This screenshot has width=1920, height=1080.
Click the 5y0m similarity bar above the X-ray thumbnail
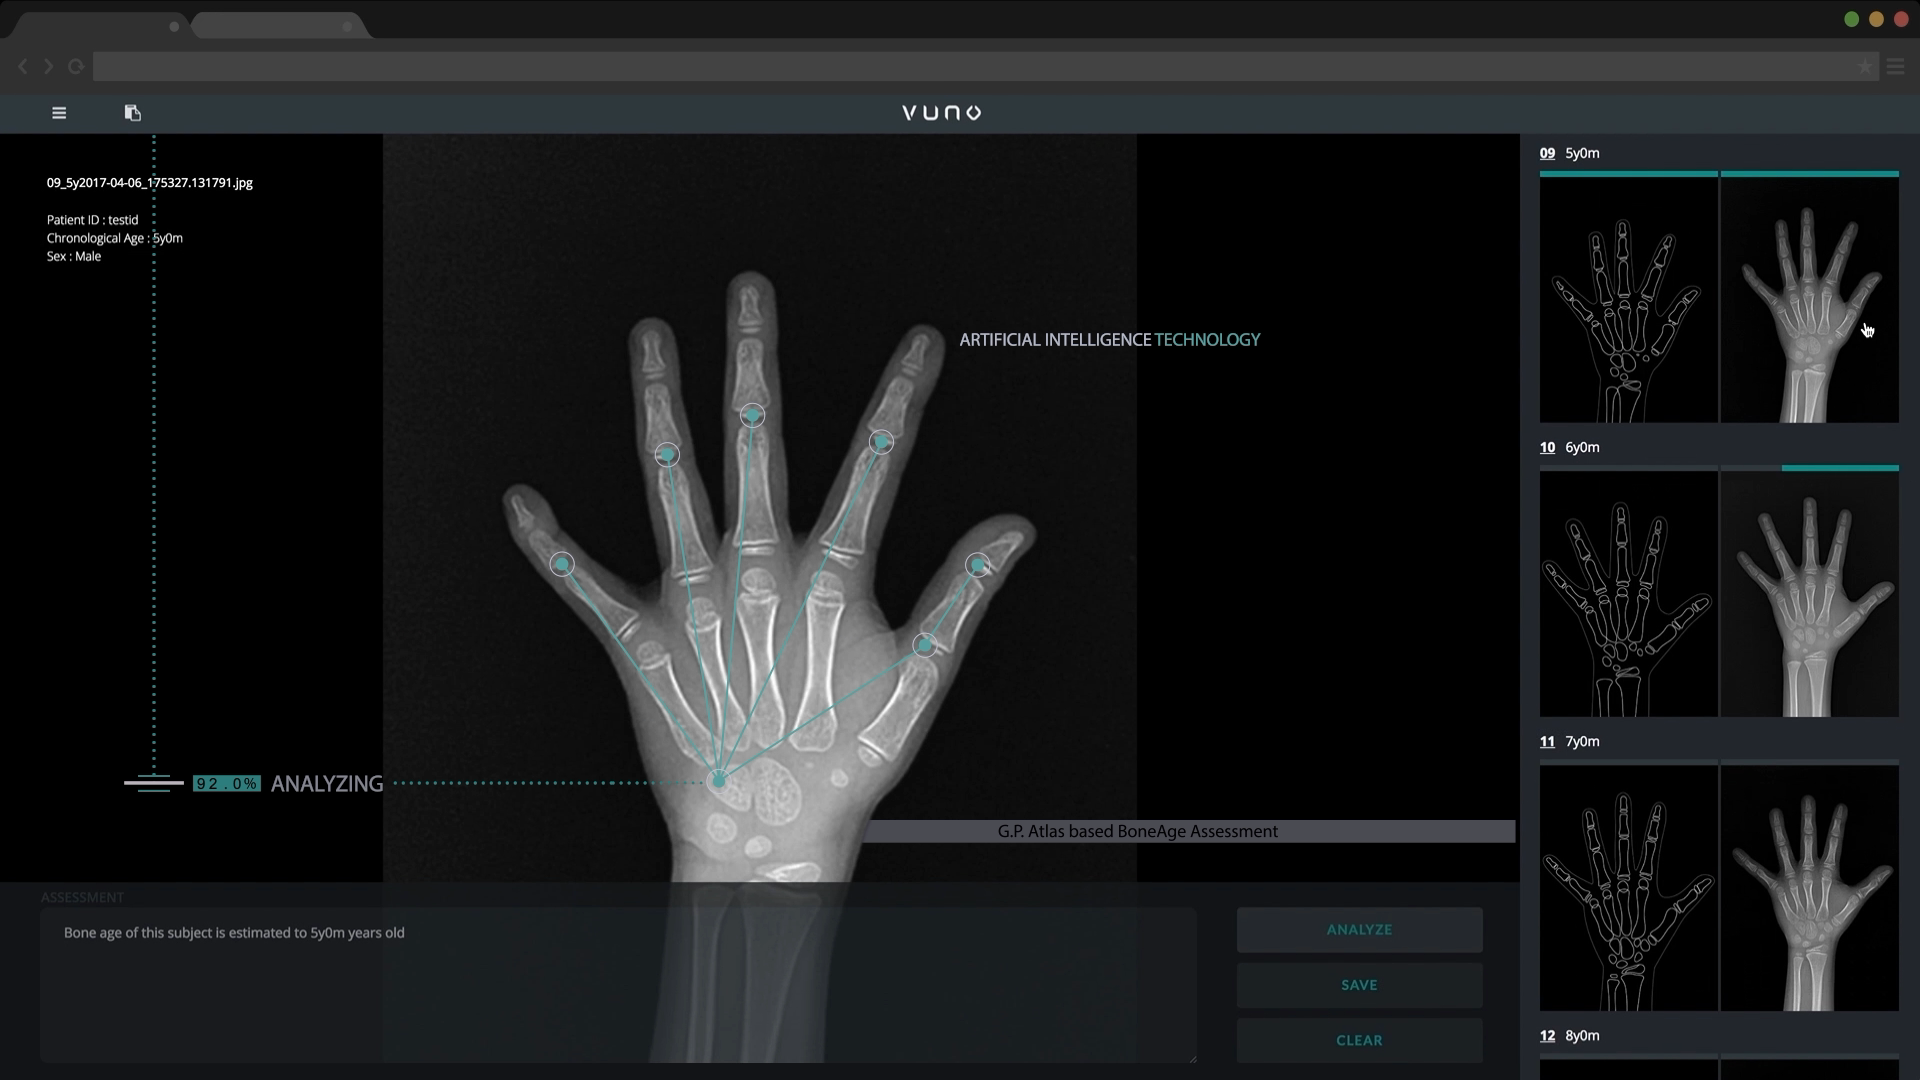pyautogui.click(x=1809, y=174)
